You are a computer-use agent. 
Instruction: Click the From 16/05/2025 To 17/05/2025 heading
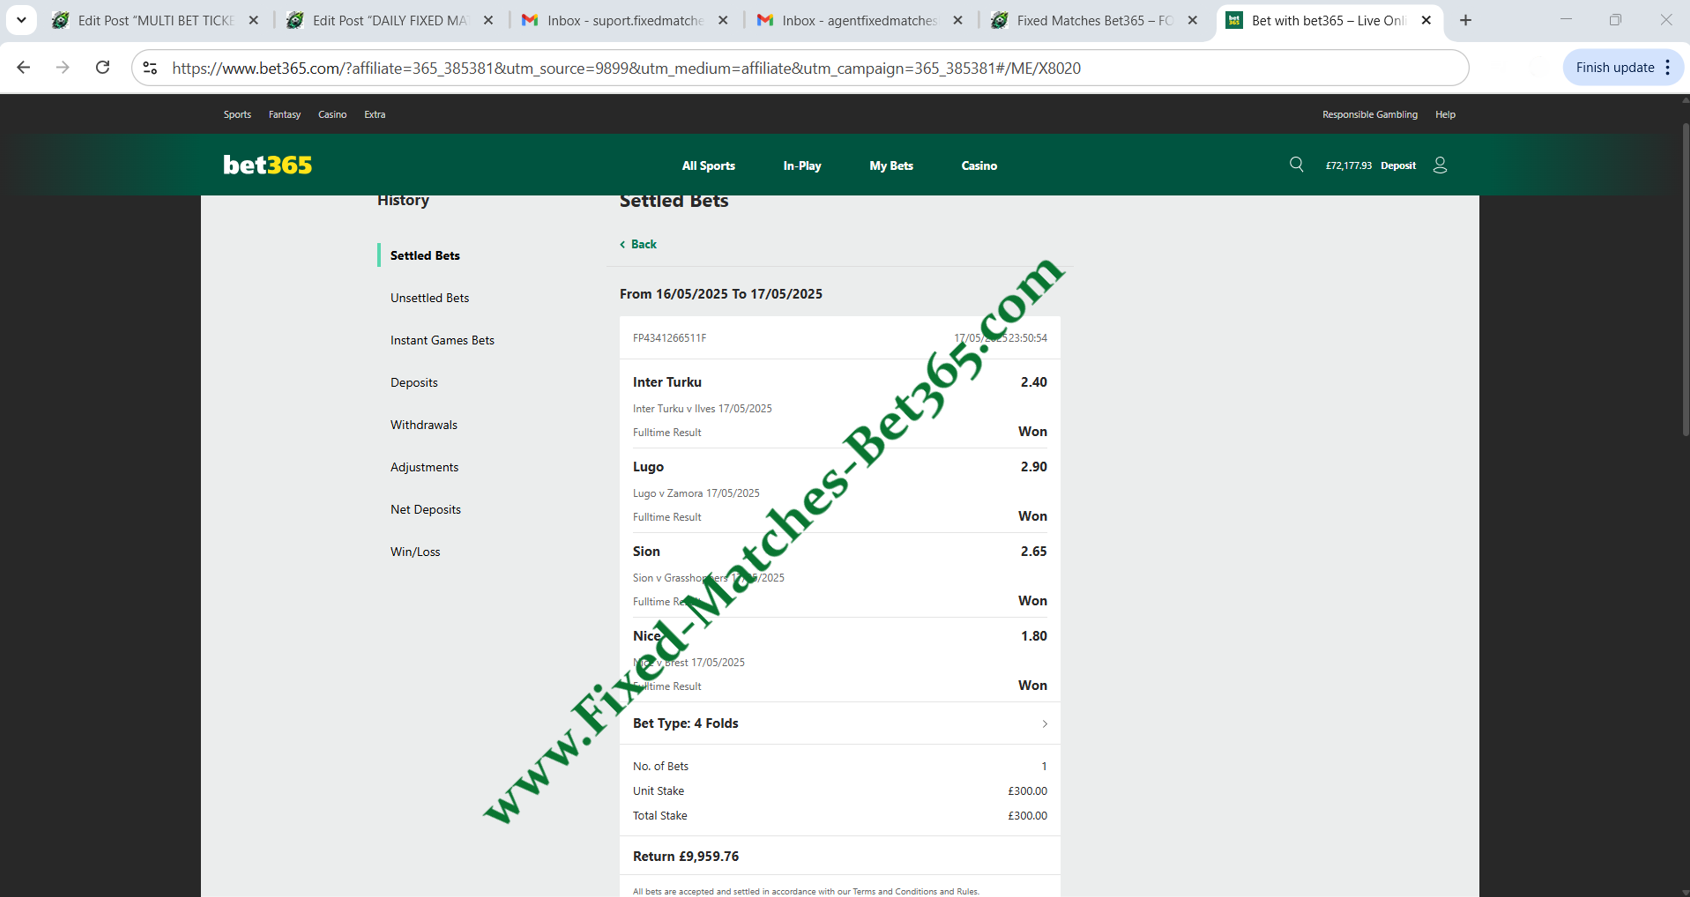click(x=721, y=294)
